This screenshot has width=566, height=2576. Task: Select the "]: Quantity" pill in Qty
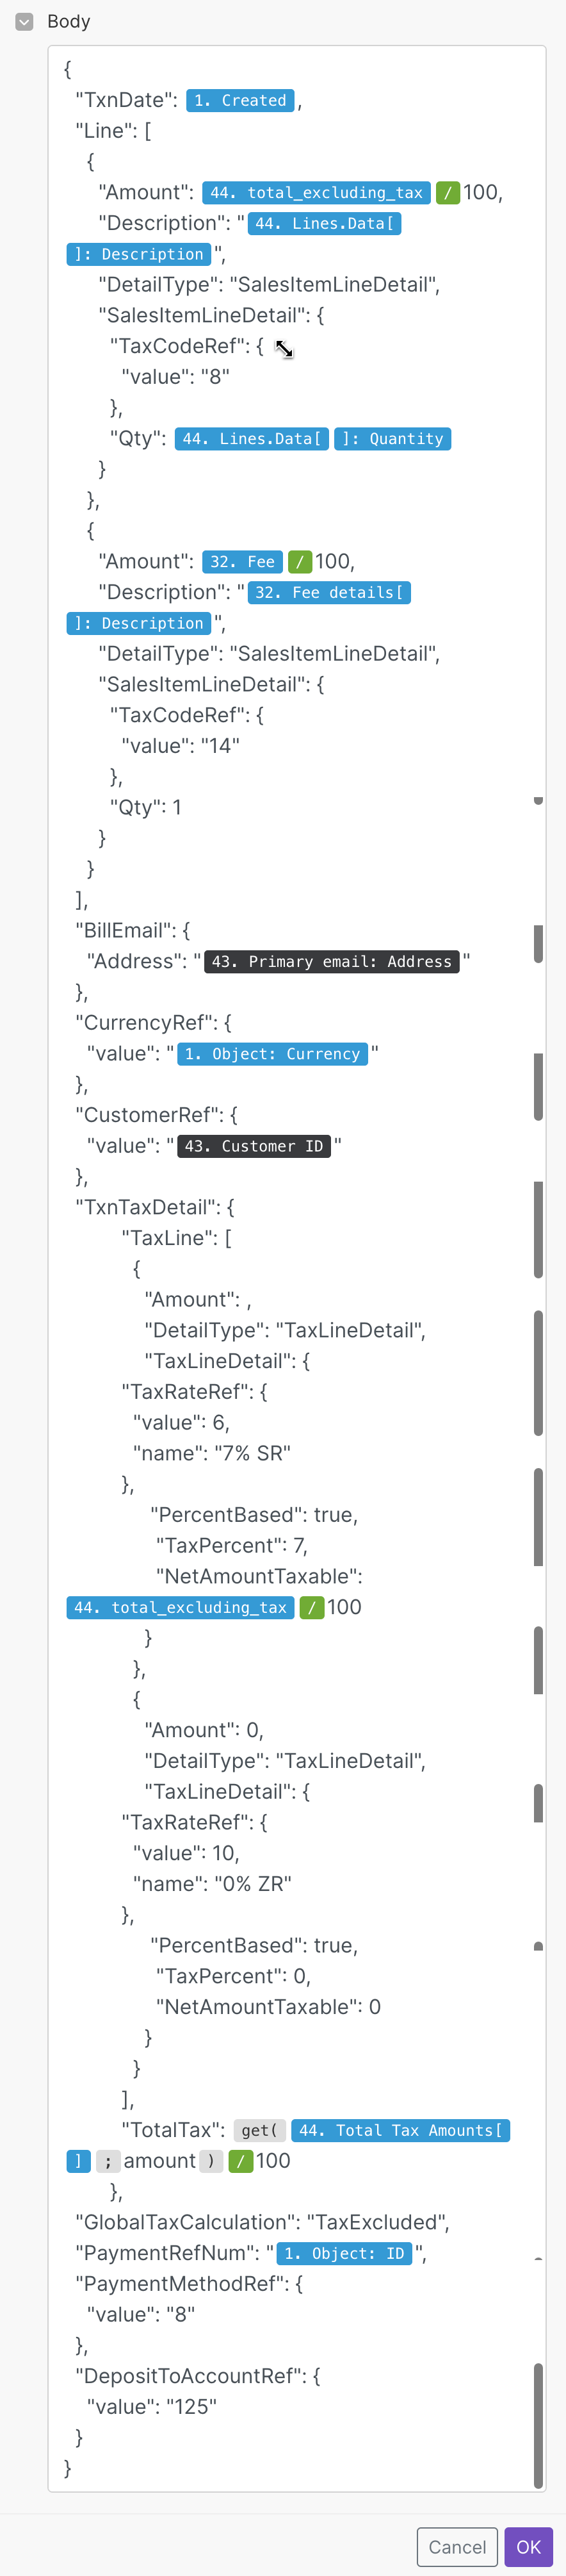click(392, 439)
